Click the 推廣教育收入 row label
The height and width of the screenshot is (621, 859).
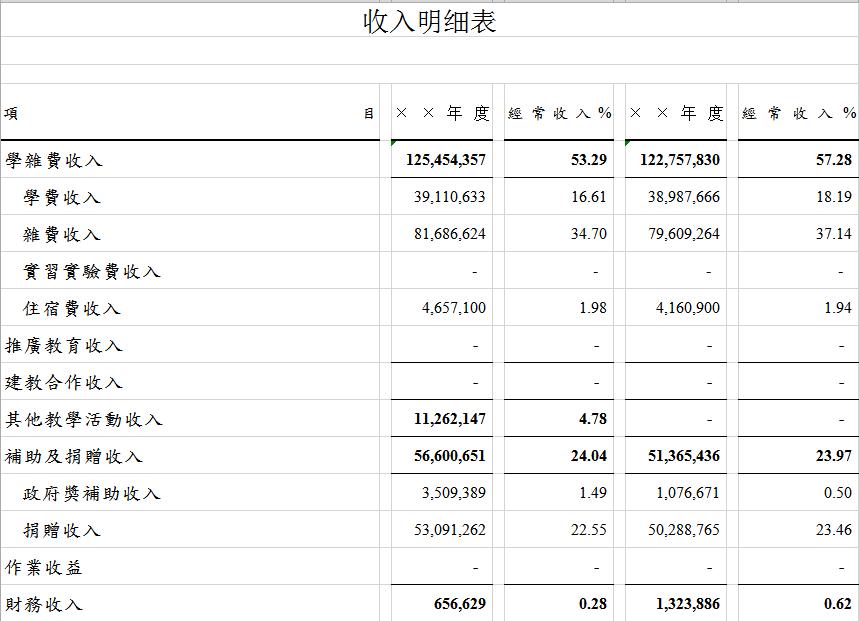(x=64, y=346)
